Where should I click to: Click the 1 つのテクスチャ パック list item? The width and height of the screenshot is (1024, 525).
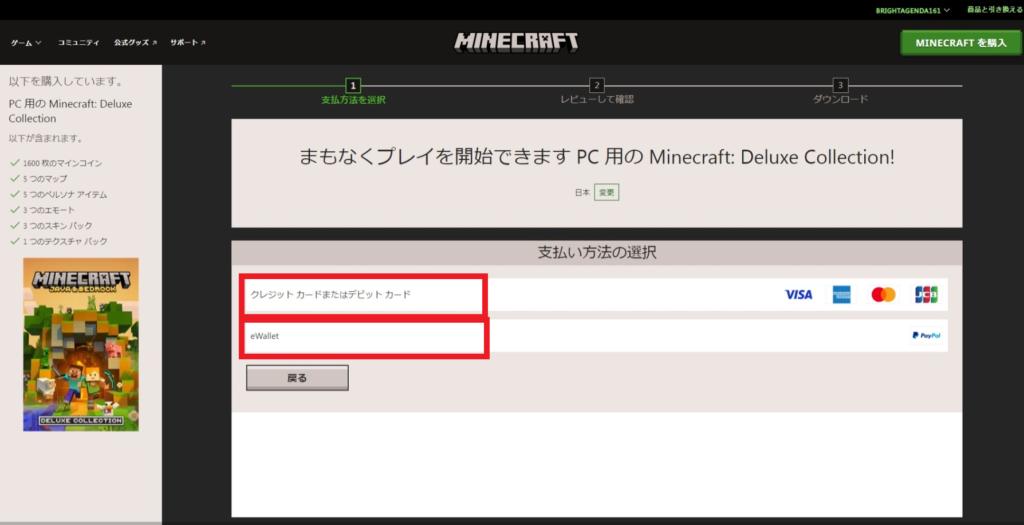click(x=65, y=242)
